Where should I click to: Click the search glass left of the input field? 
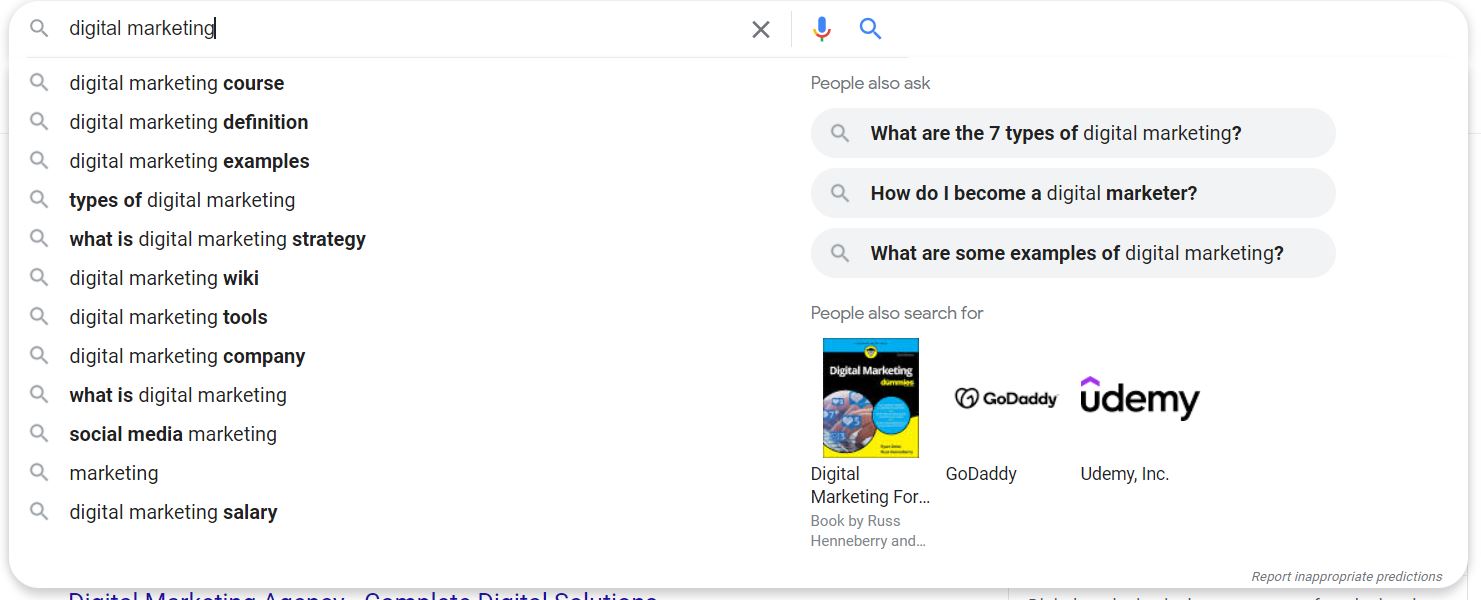(x=38, y=28)
